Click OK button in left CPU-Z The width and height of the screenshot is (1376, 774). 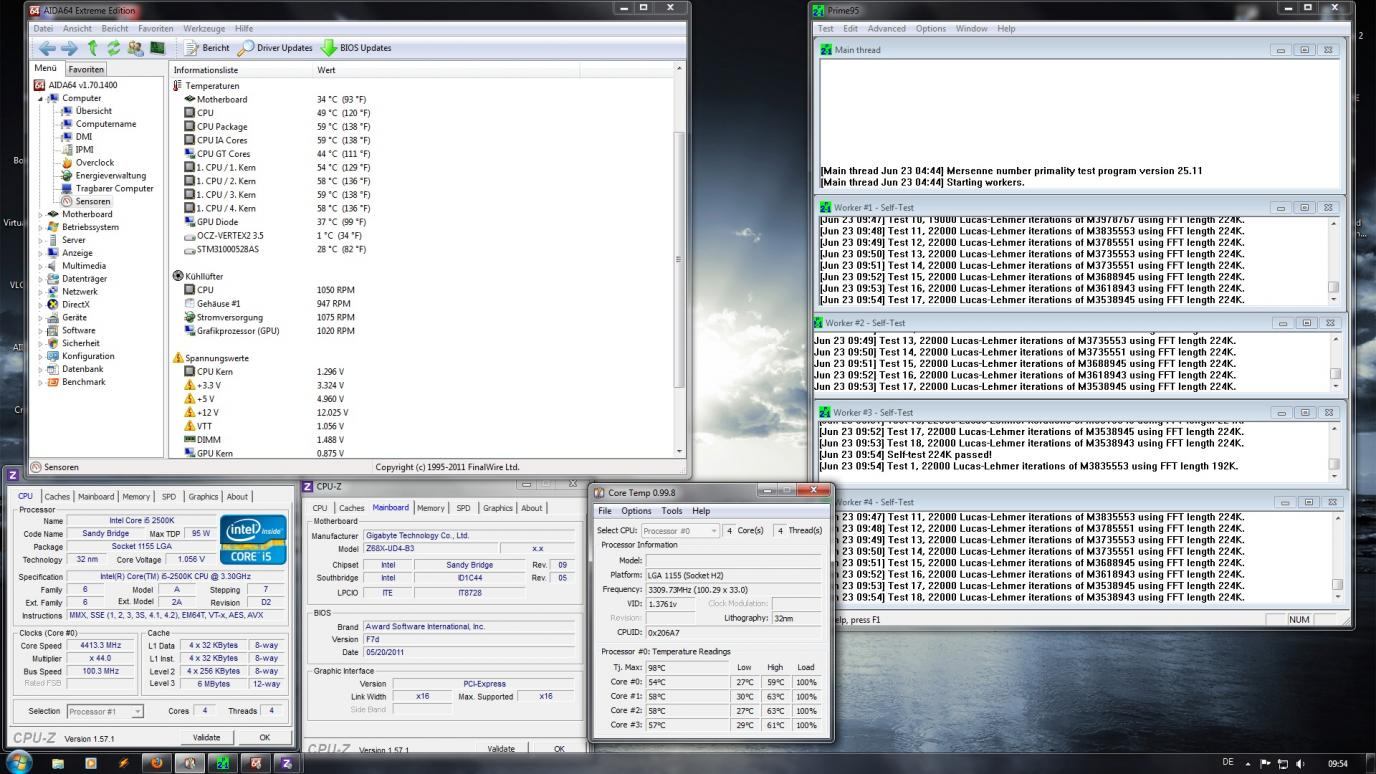point(265,737)
